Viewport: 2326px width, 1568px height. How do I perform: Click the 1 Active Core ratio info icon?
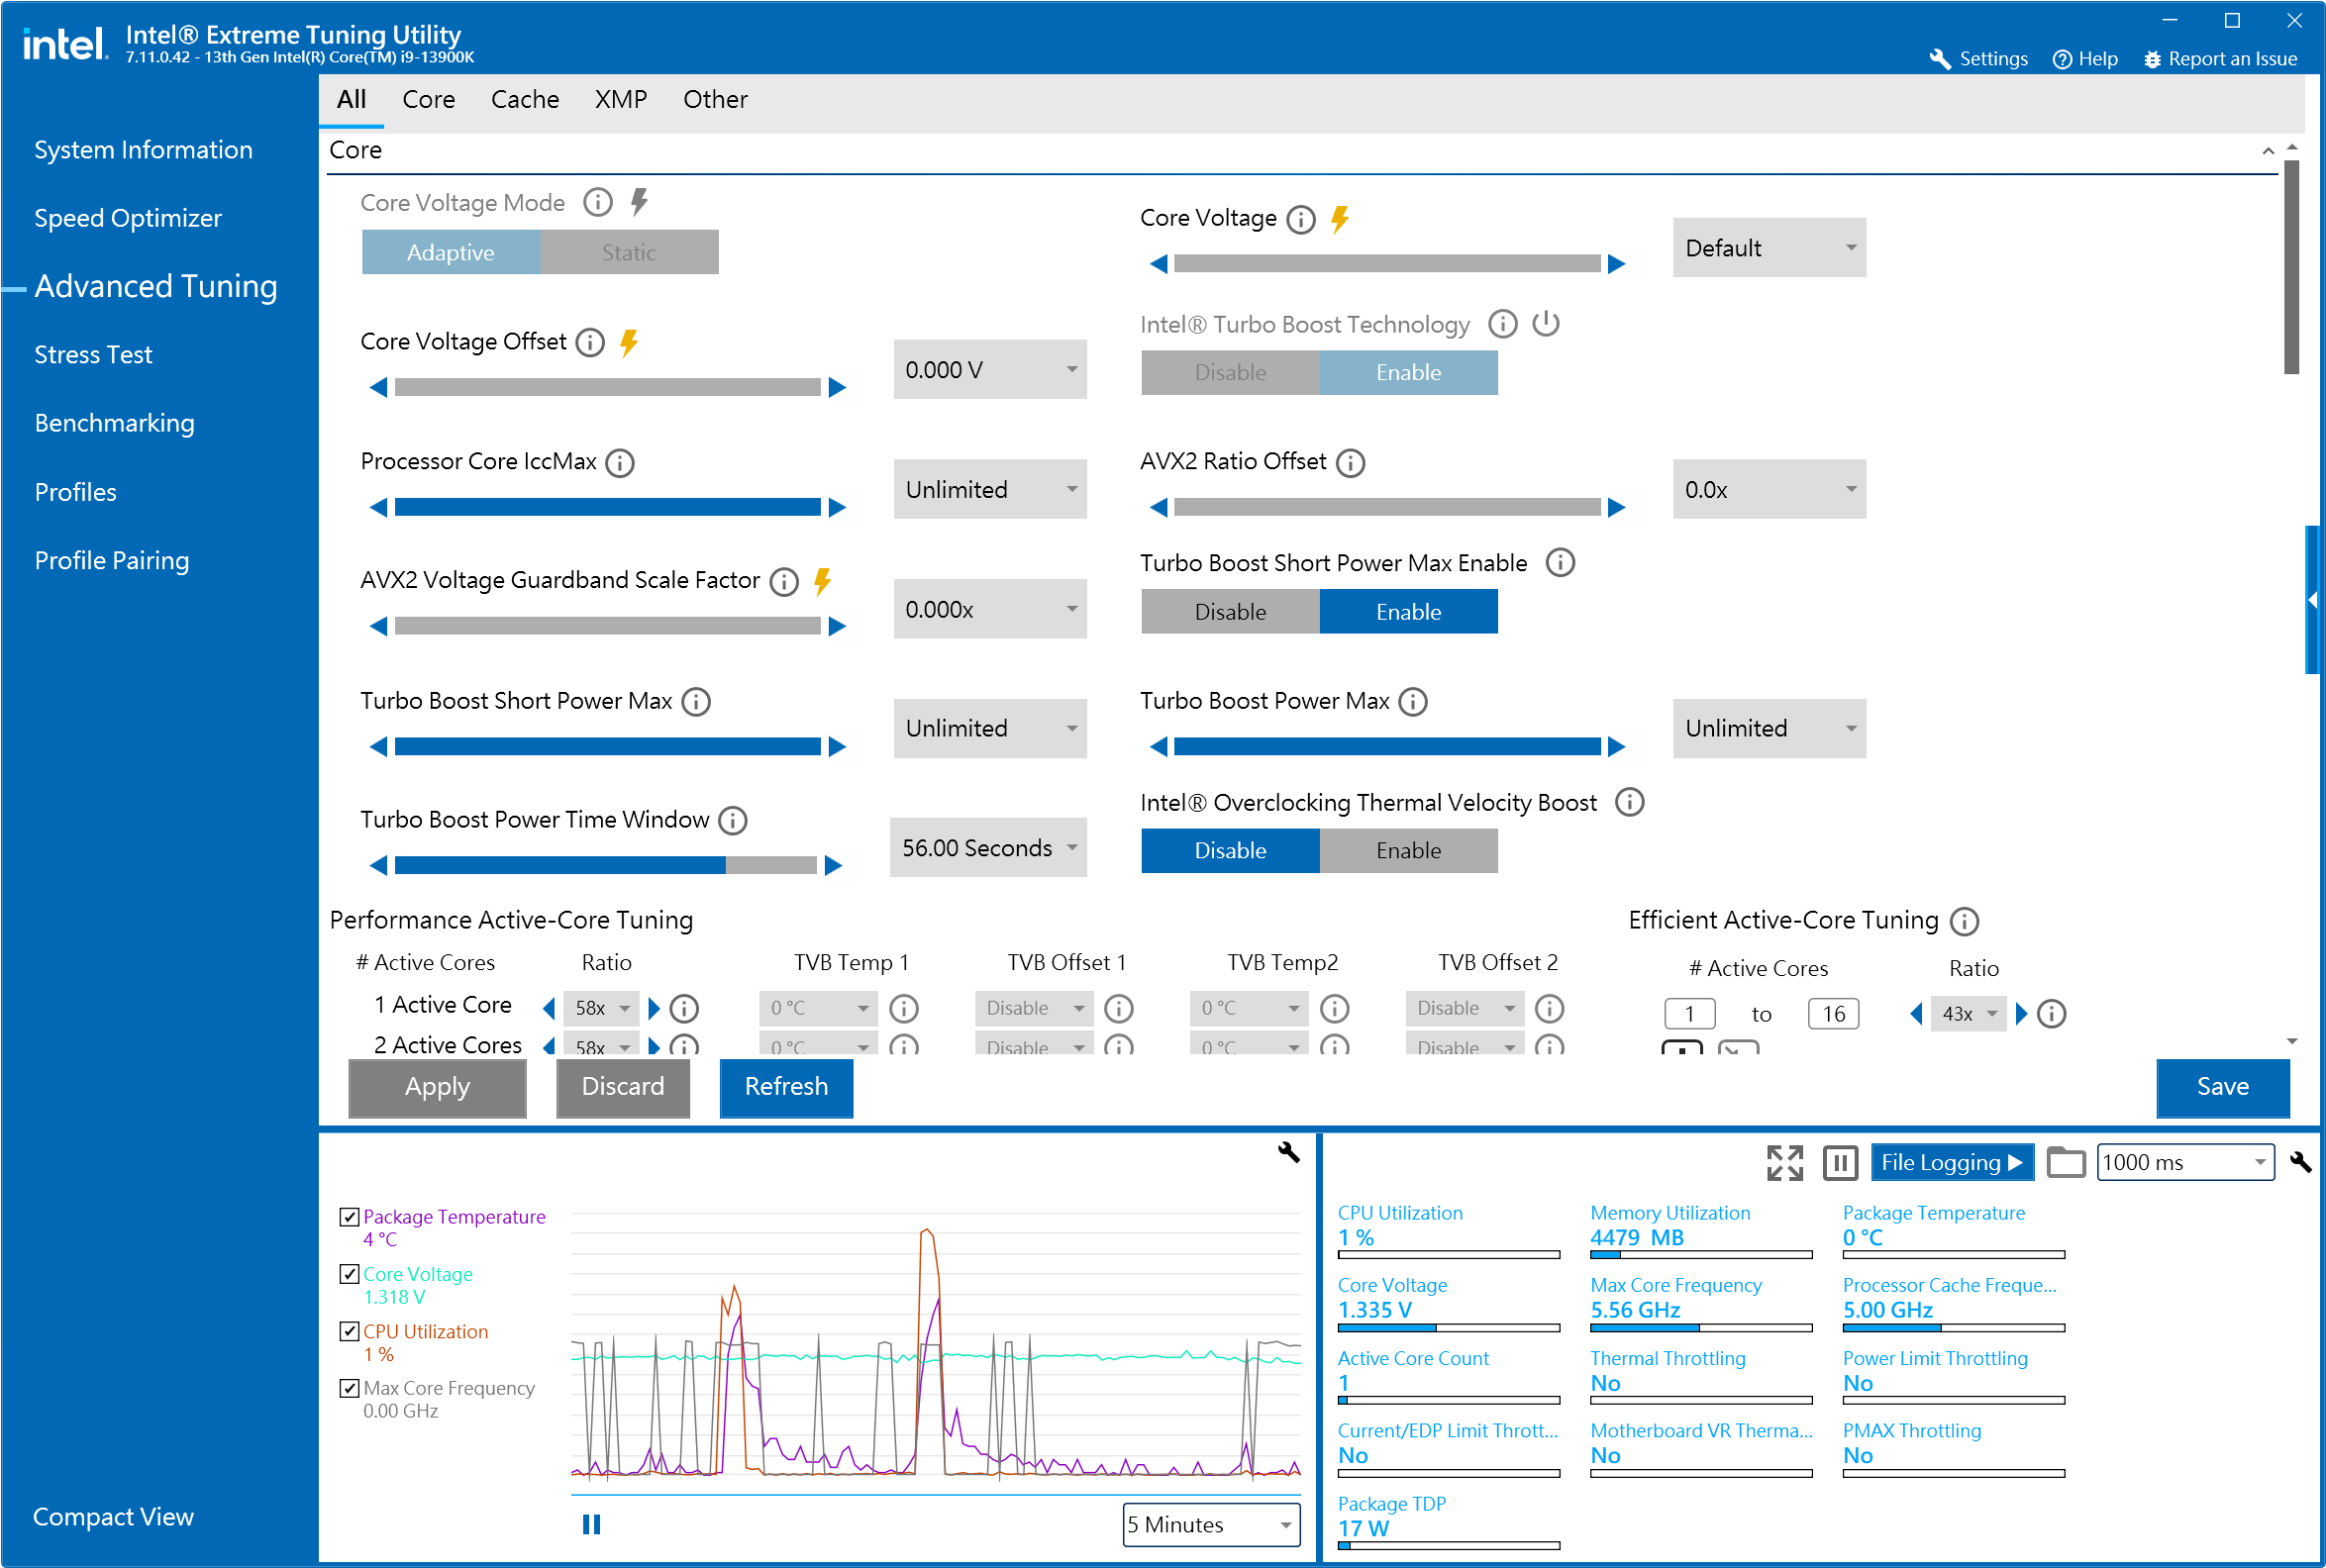[x=684, y=1008]
